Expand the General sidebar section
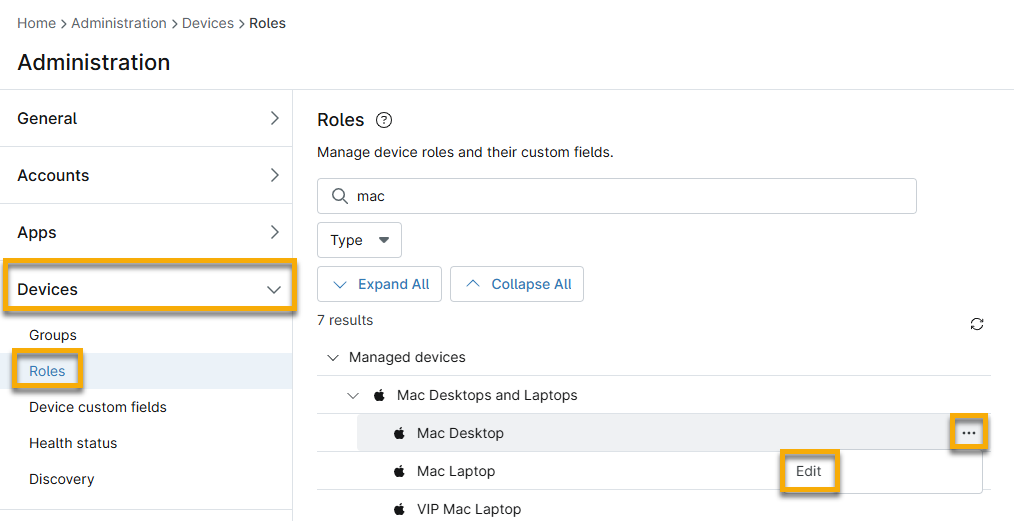The width and height of the screenshot is (1014, 521). tap(274, 118)
